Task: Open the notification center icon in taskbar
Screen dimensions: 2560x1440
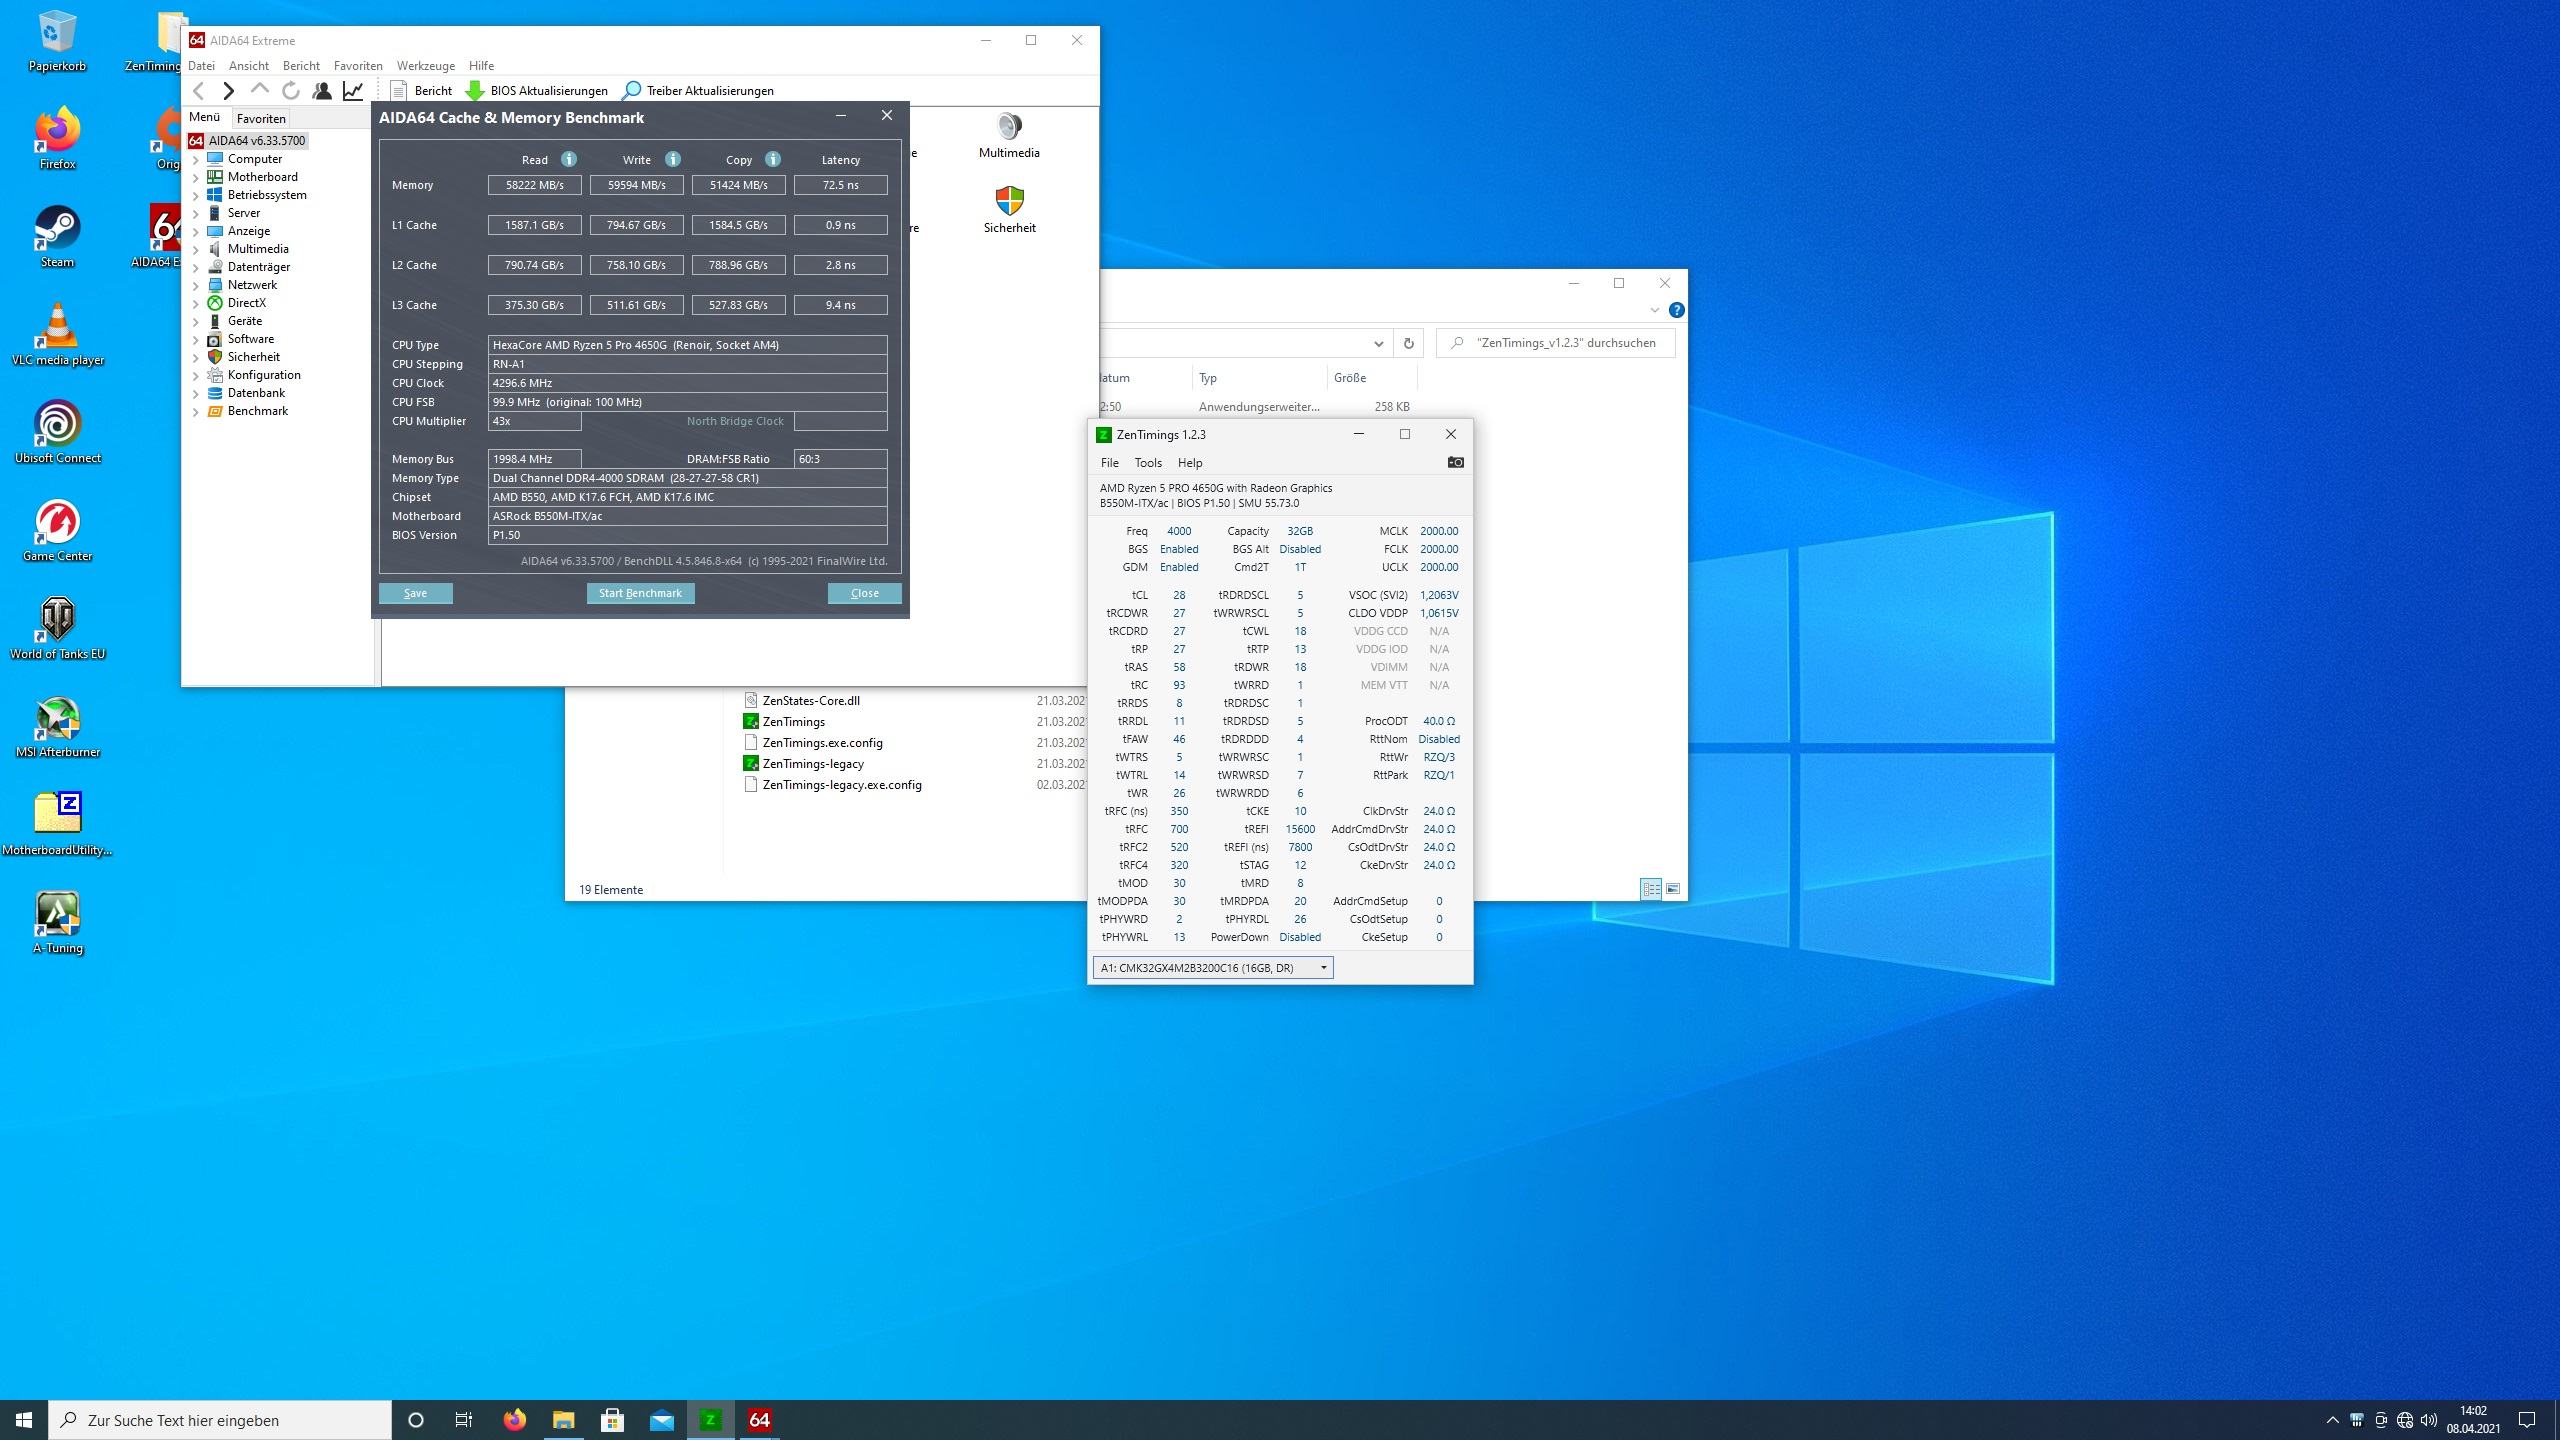Action: pos(2527,1420)
